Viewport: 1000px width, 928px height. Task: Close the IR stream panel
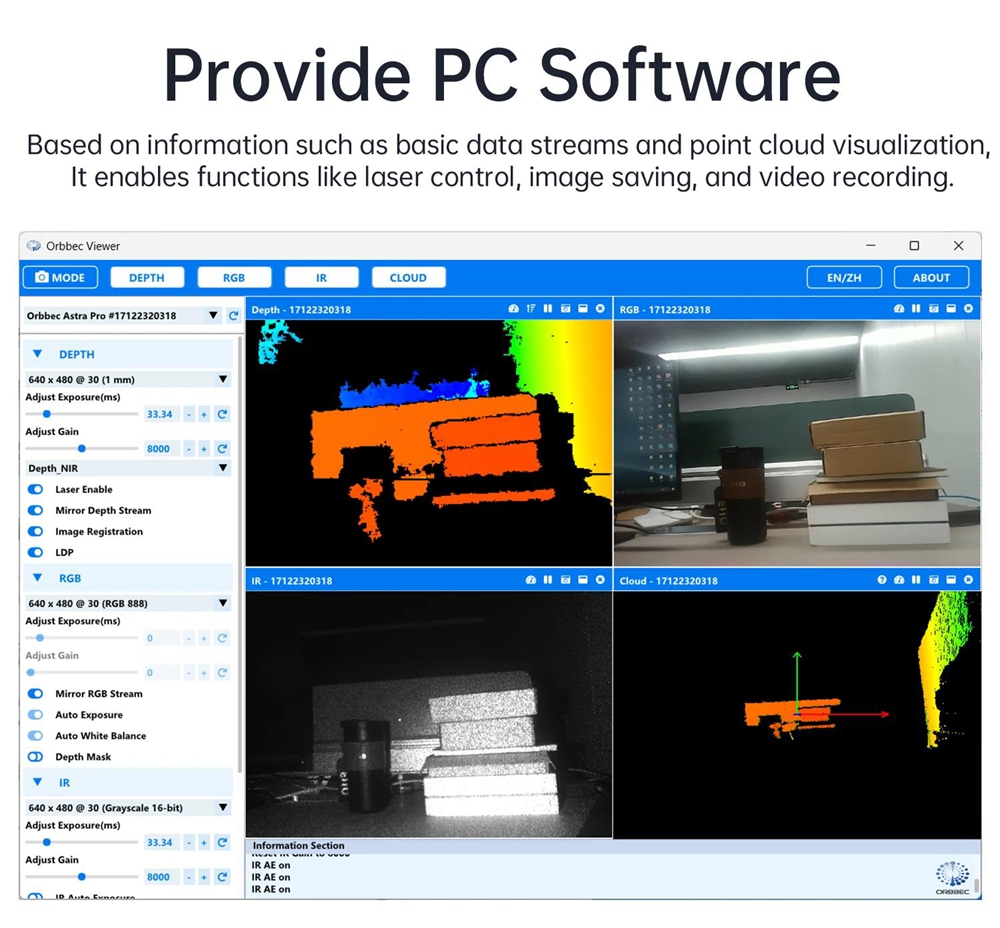click(x=600, y=580)
